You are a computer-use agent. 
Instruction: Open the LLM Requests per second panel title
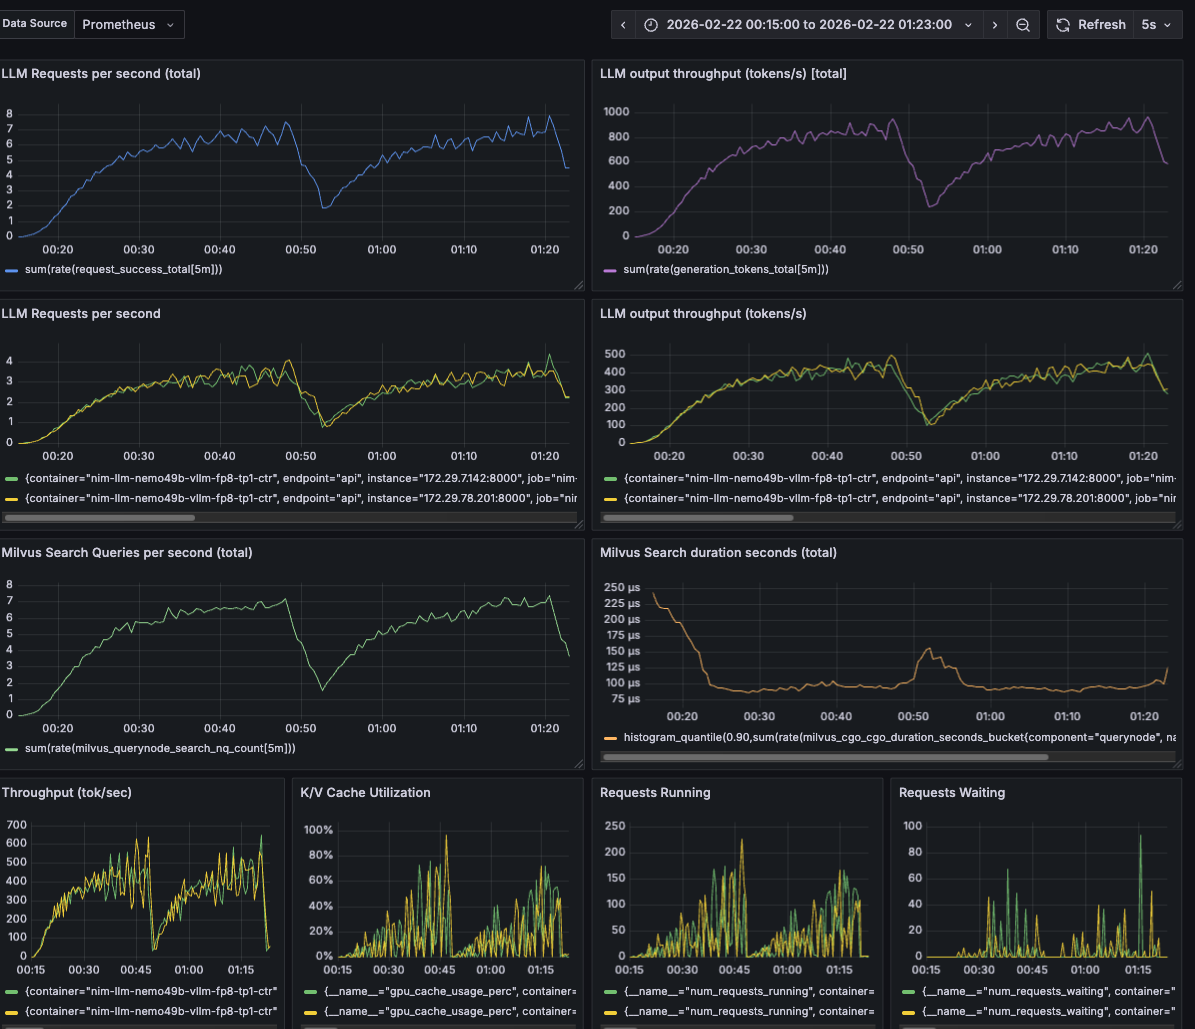pyautogui.click(x=81, y=314)
